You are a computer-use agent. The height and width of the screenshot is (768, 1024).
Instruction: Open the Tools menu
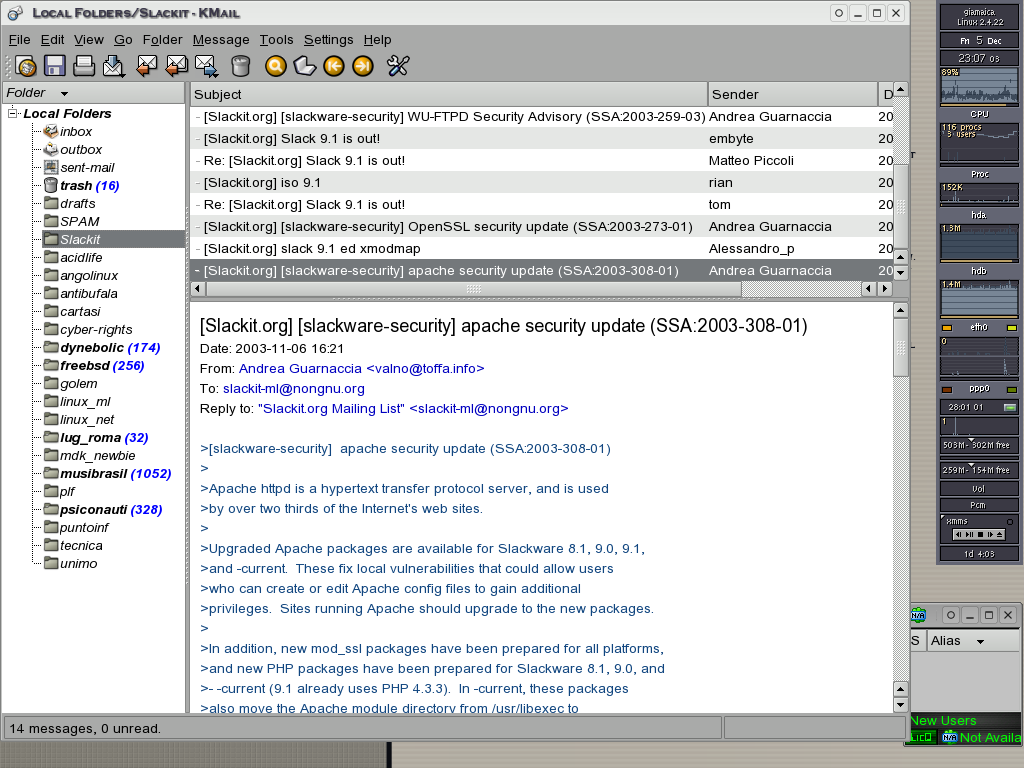(276, 40)
